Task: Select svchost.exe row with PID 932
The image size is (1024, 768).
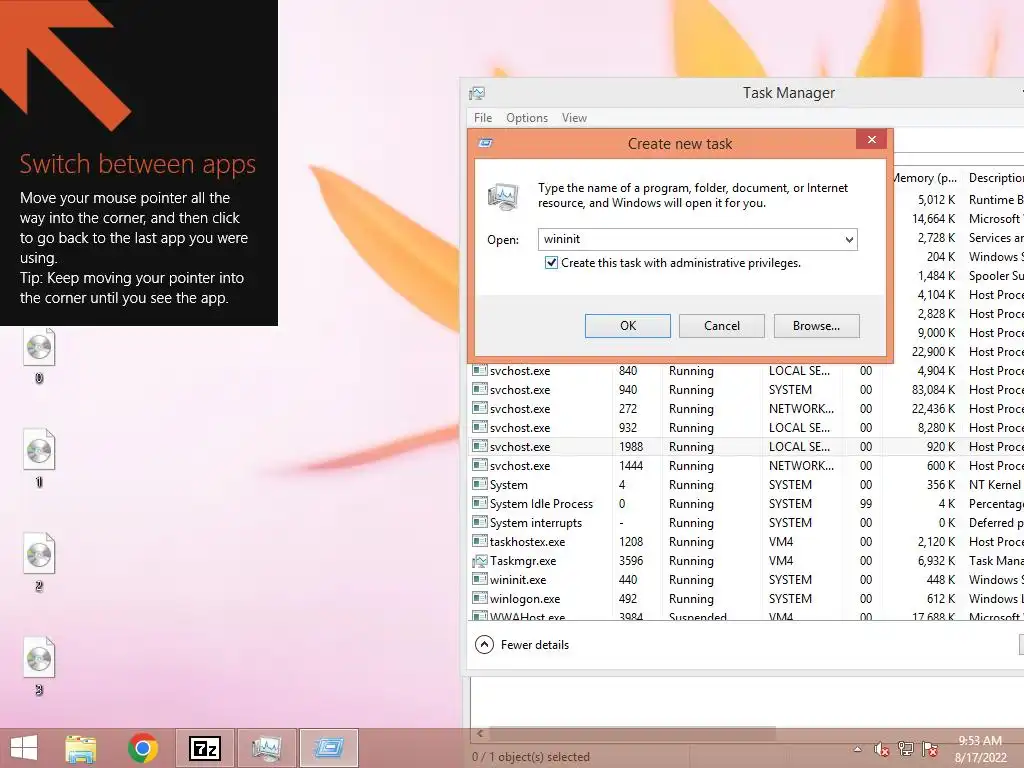Action: click(x=747, y=428)
